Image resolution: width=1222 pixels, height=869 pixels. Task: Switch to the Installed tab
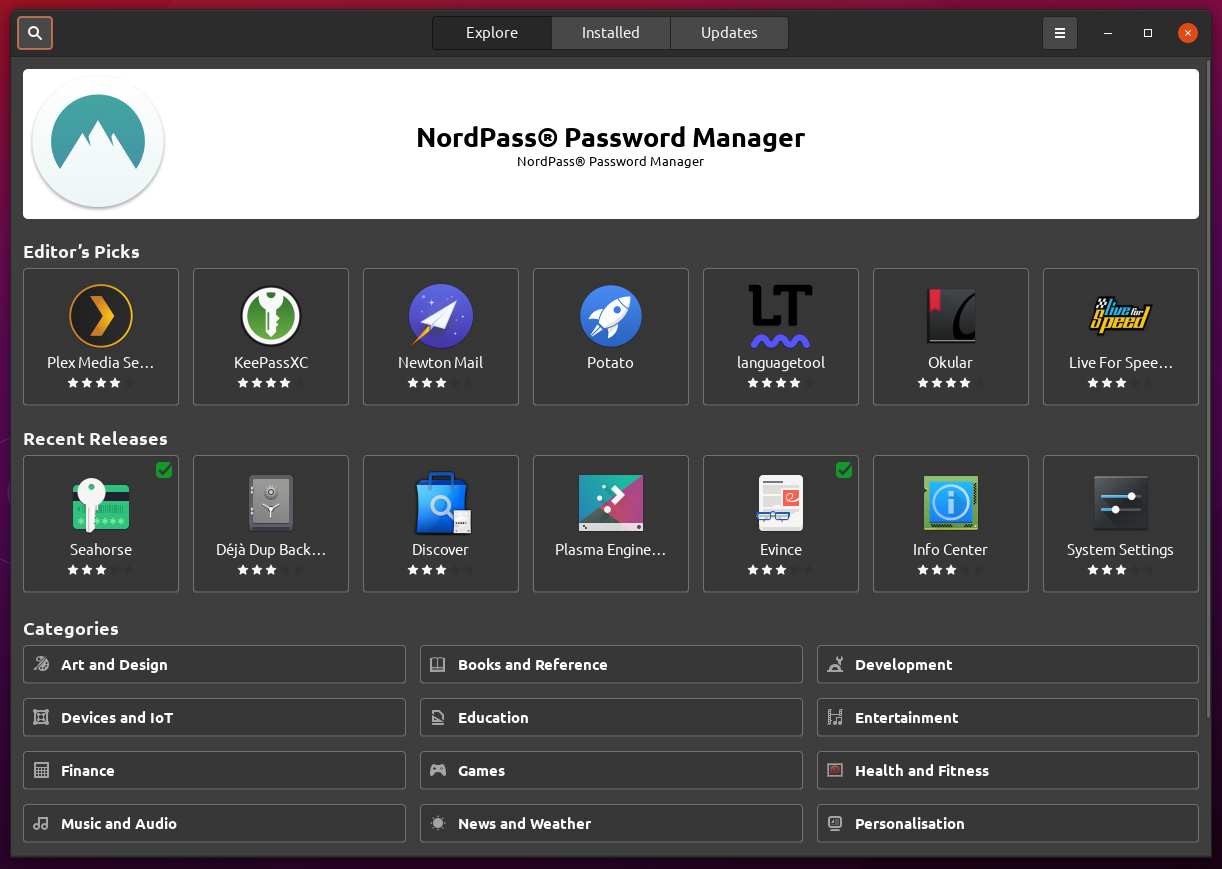[x=611, y=33]
